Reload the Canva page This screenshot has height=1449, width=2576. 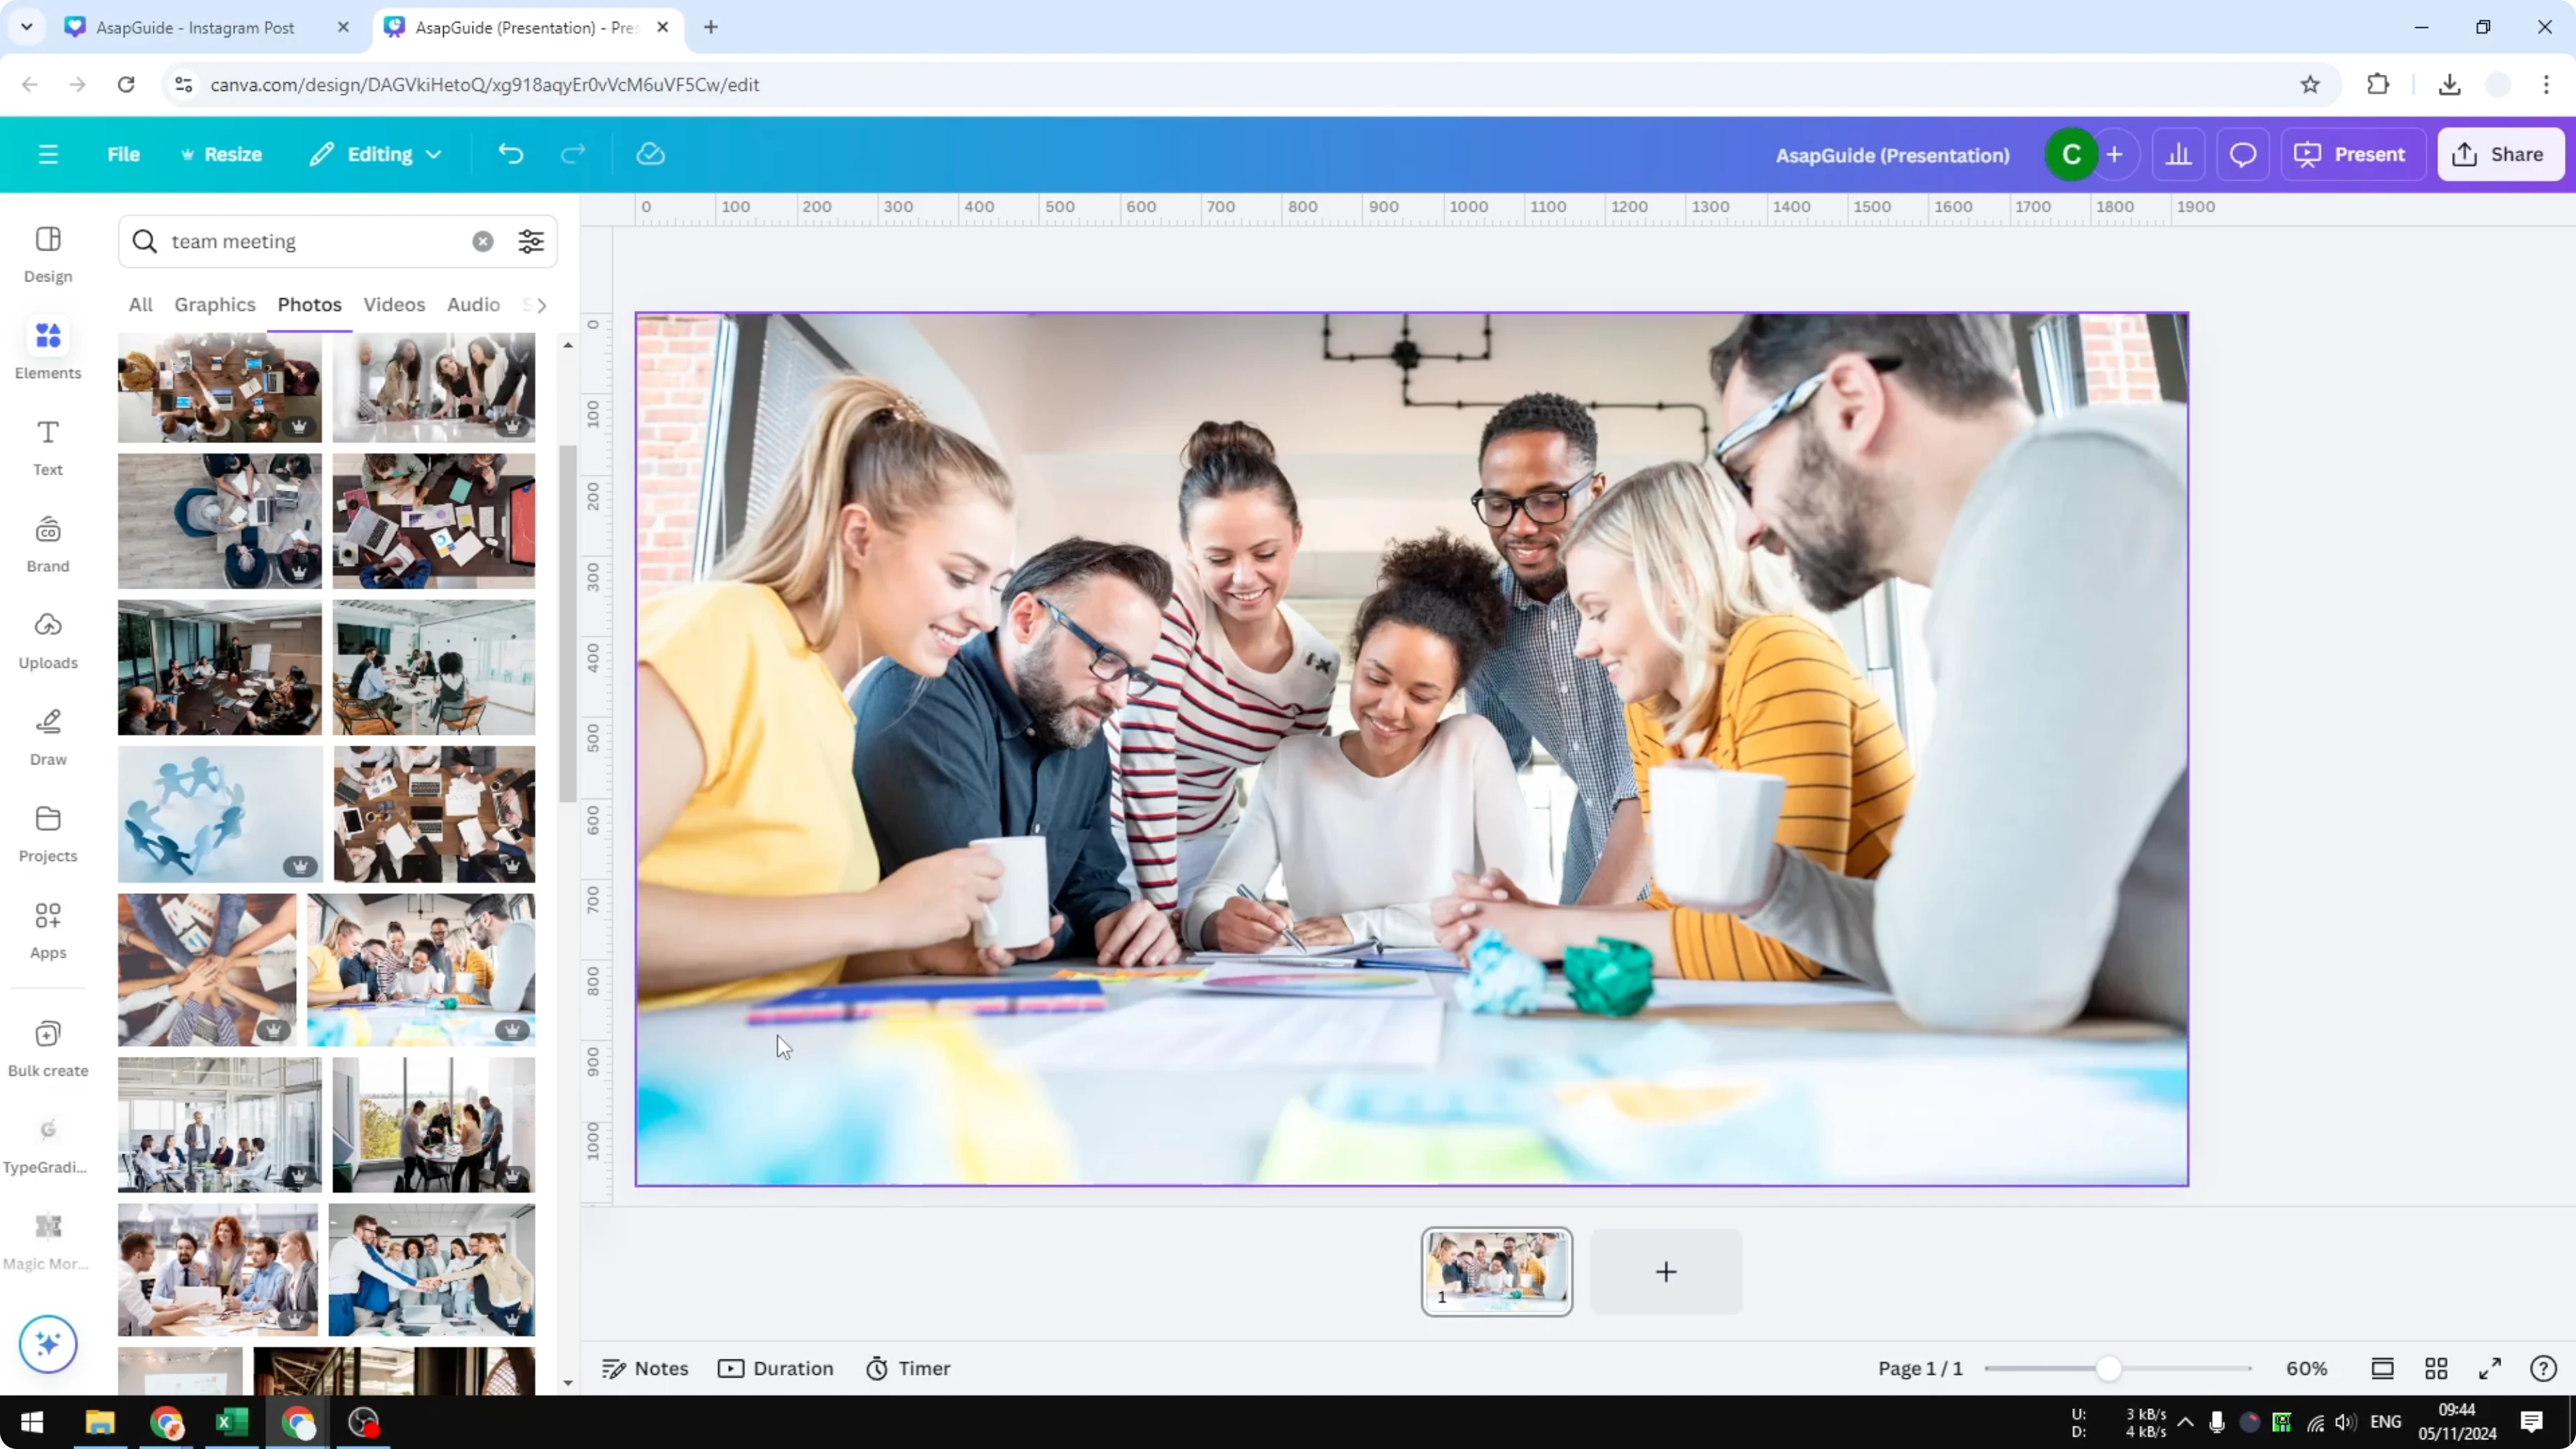[126, 84]
